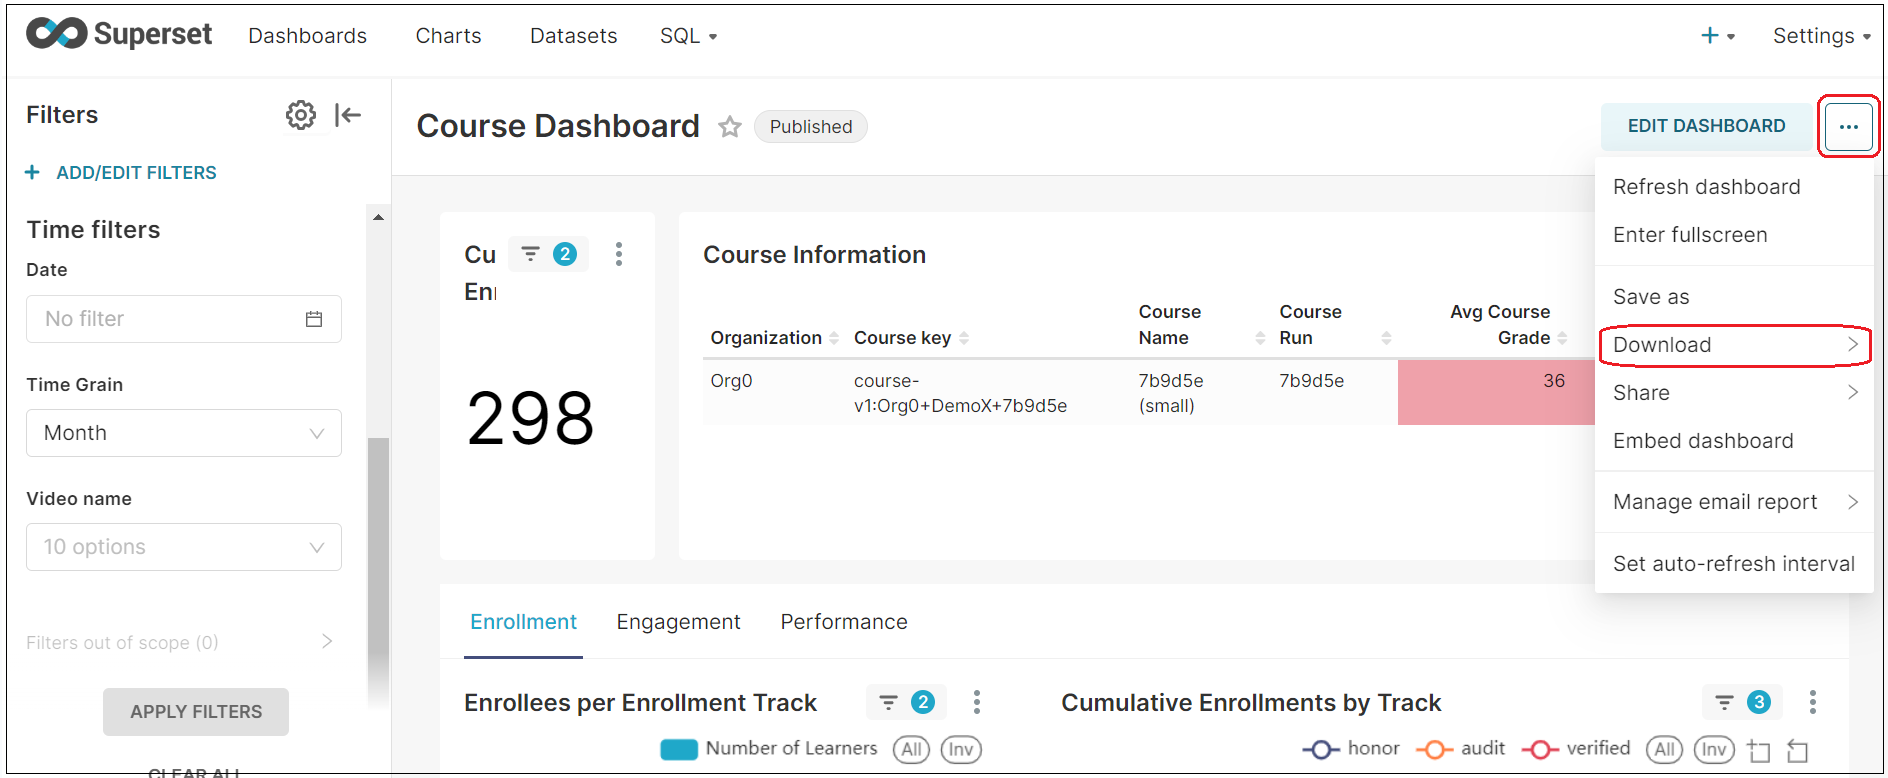Screen dimensions: 1888x778
Task: Click the Date filter calendar icon
Action: coord(314,319)
